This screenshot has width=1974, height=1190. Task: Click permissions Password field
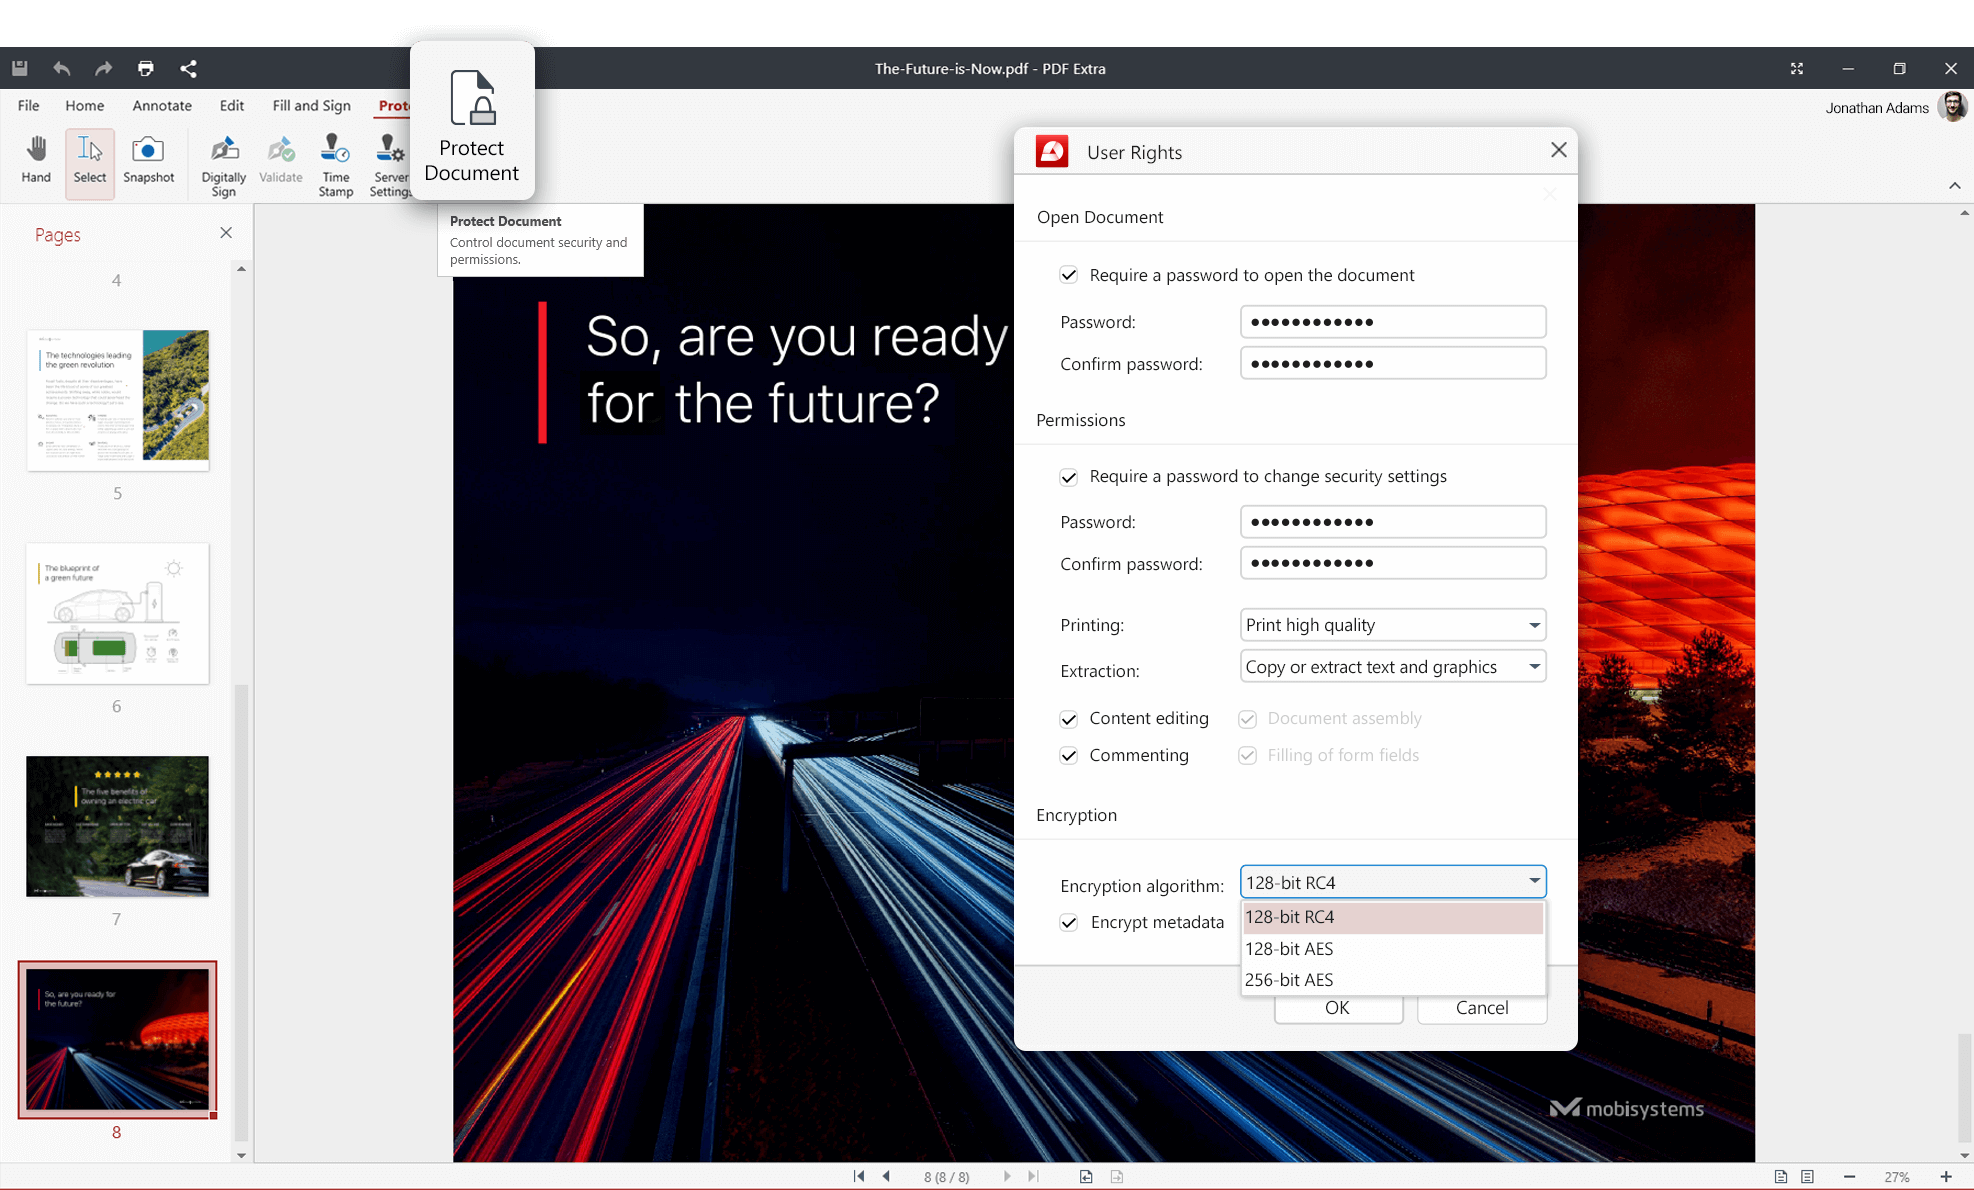click(x=1393, y=522)
